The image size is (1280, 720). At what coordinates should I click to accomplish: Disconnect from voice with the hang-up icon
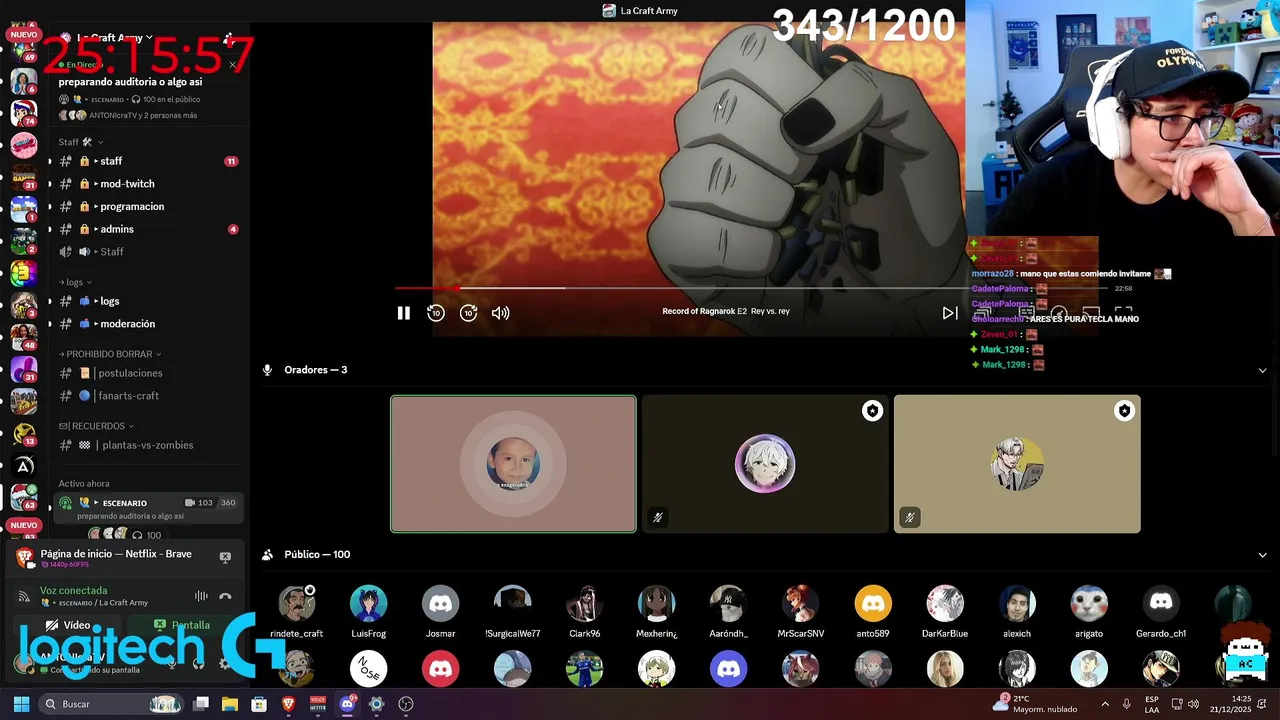(225, 597)
